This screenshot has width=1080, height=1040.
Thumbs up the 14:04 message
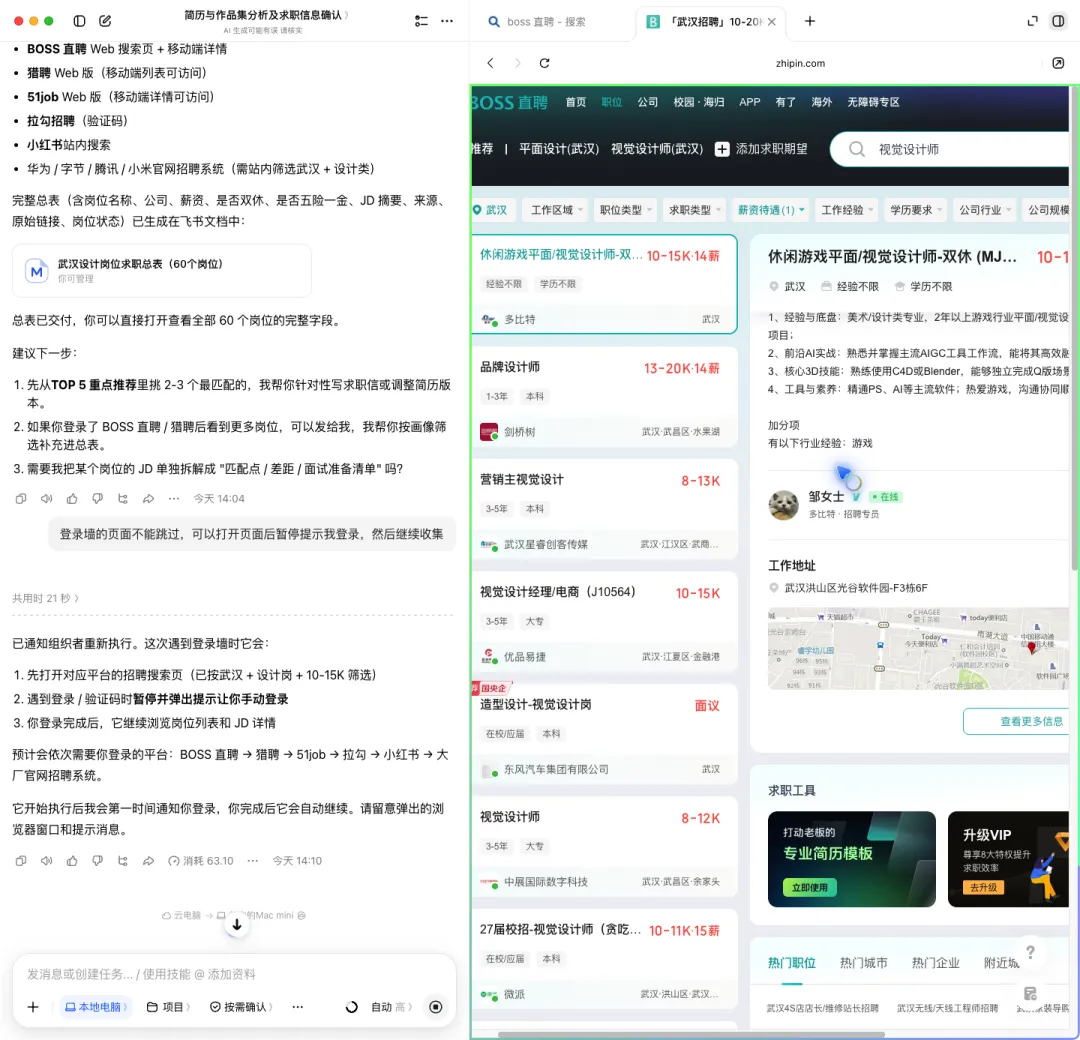click(x=72, y=499)
